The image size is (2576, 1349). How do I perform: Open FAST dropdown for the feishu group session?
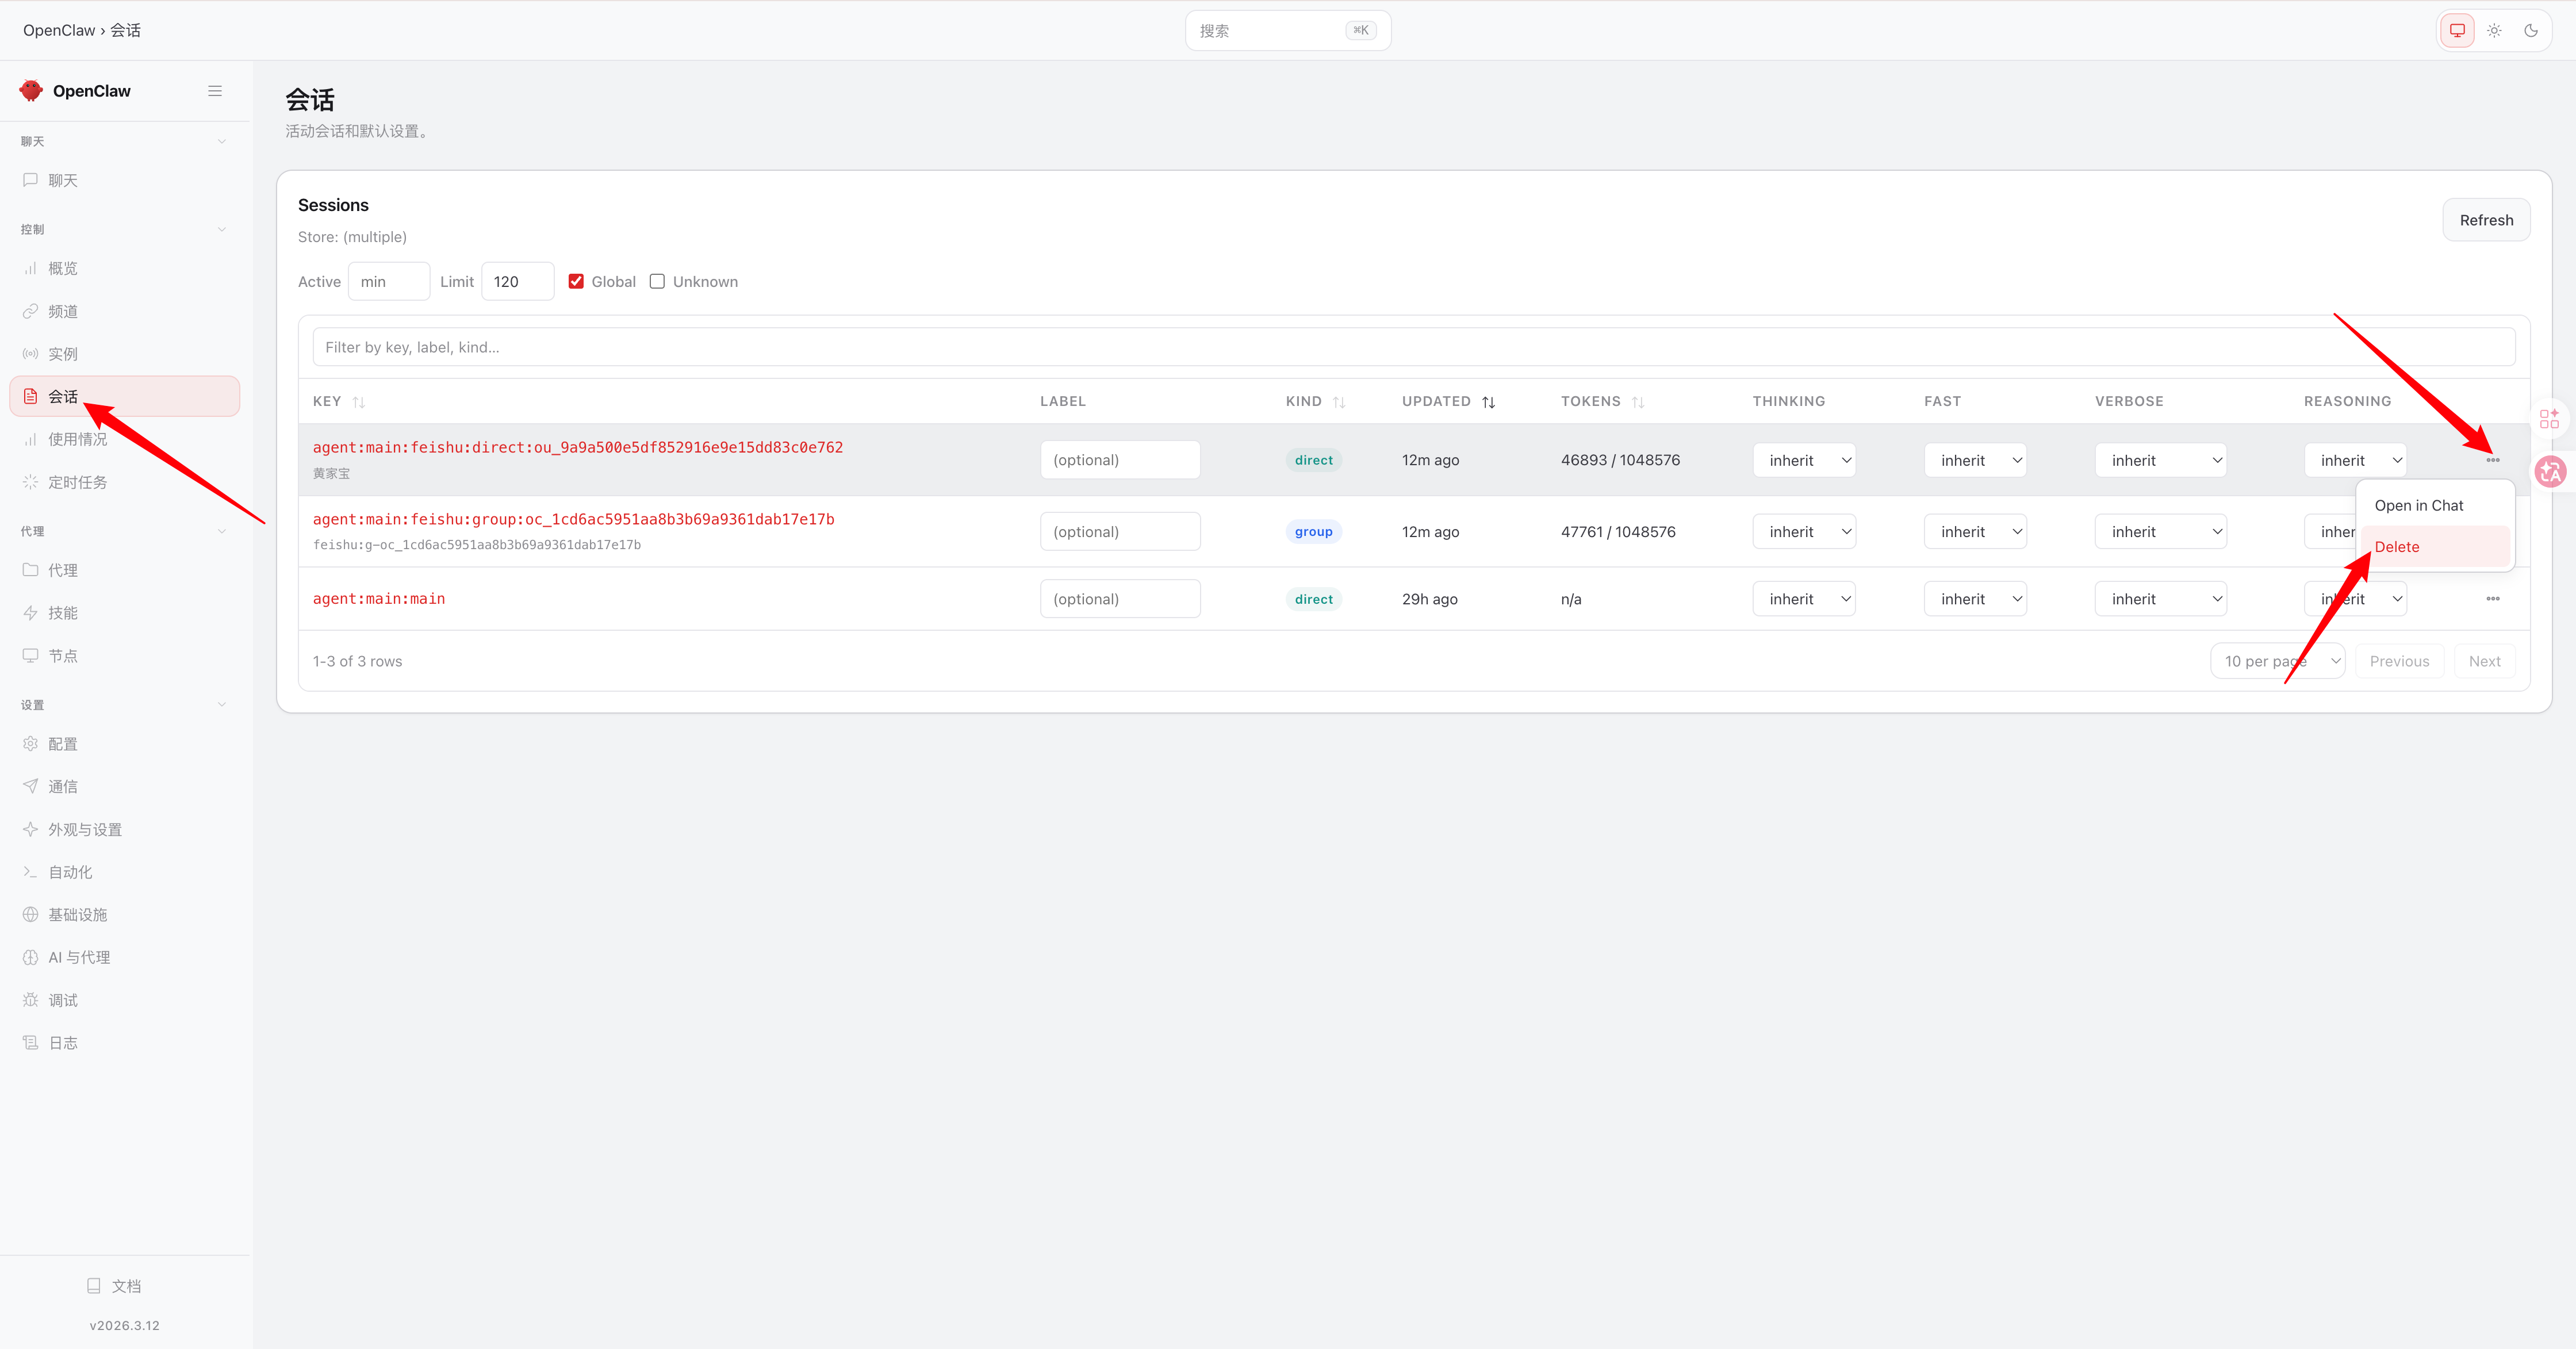(x=1975, y=532)
